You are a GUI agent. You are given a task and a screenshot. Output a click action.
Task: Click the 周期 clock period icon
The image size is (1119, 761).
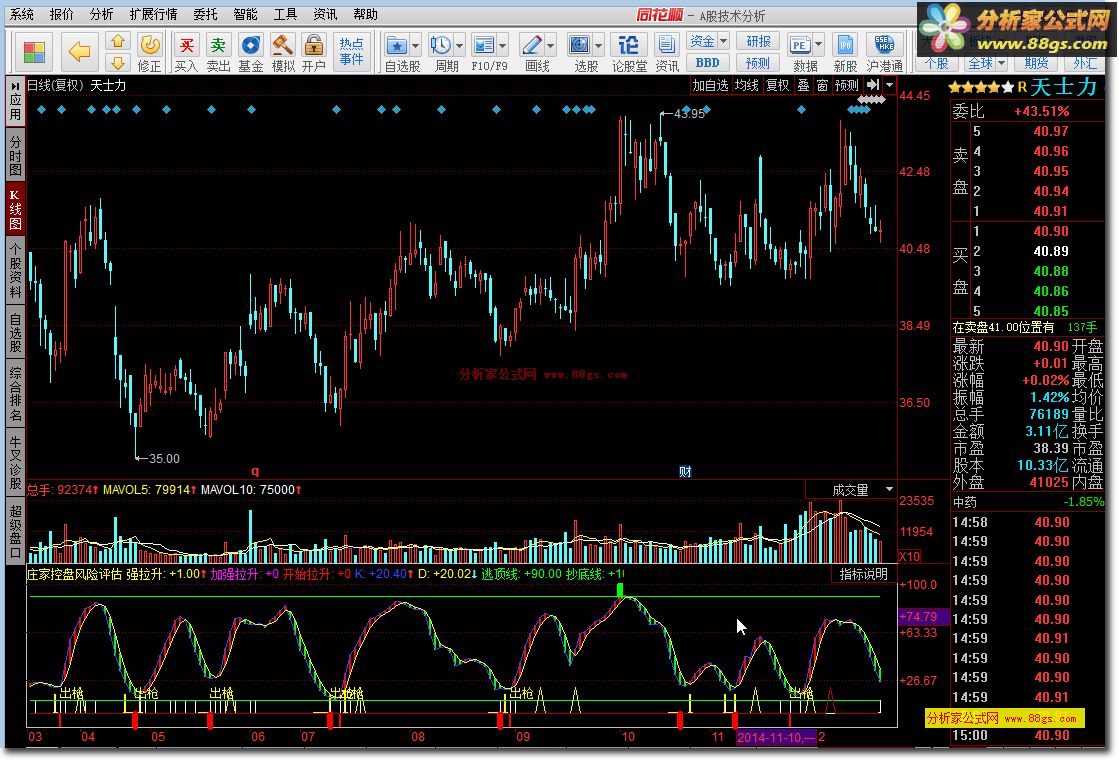pyautogui.click(x=440, y=47)
